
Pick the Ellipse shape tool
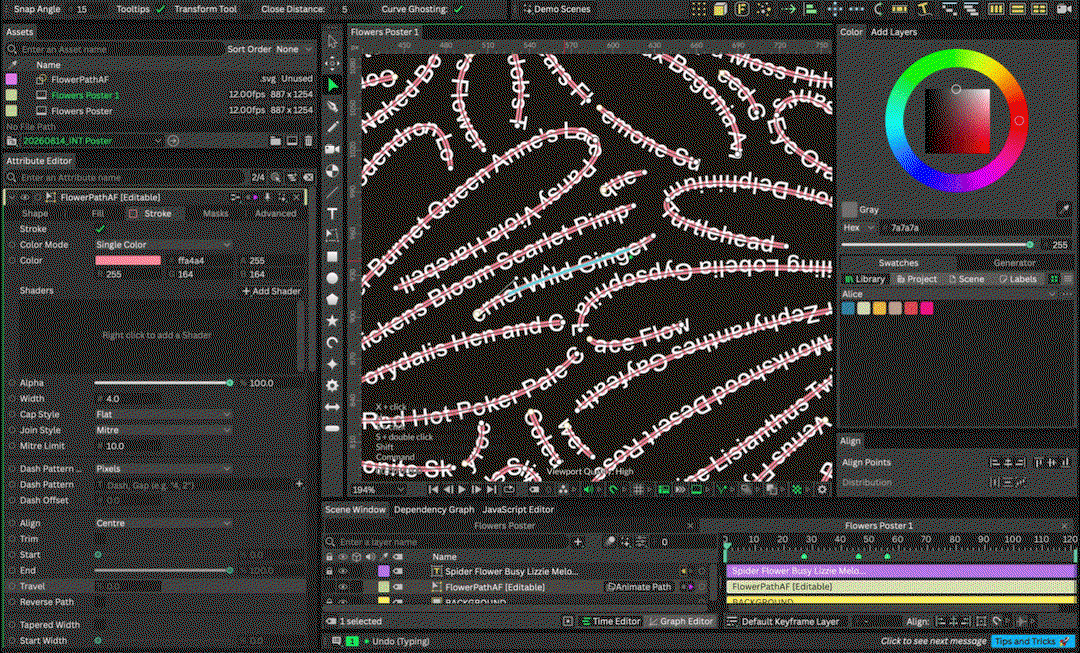tap(333, 278)
